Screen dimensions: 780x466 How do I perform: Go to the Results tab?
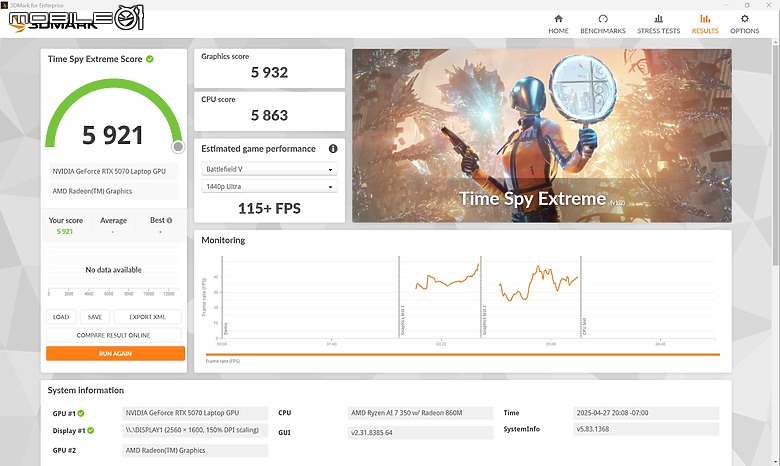[x=705, y=24]
